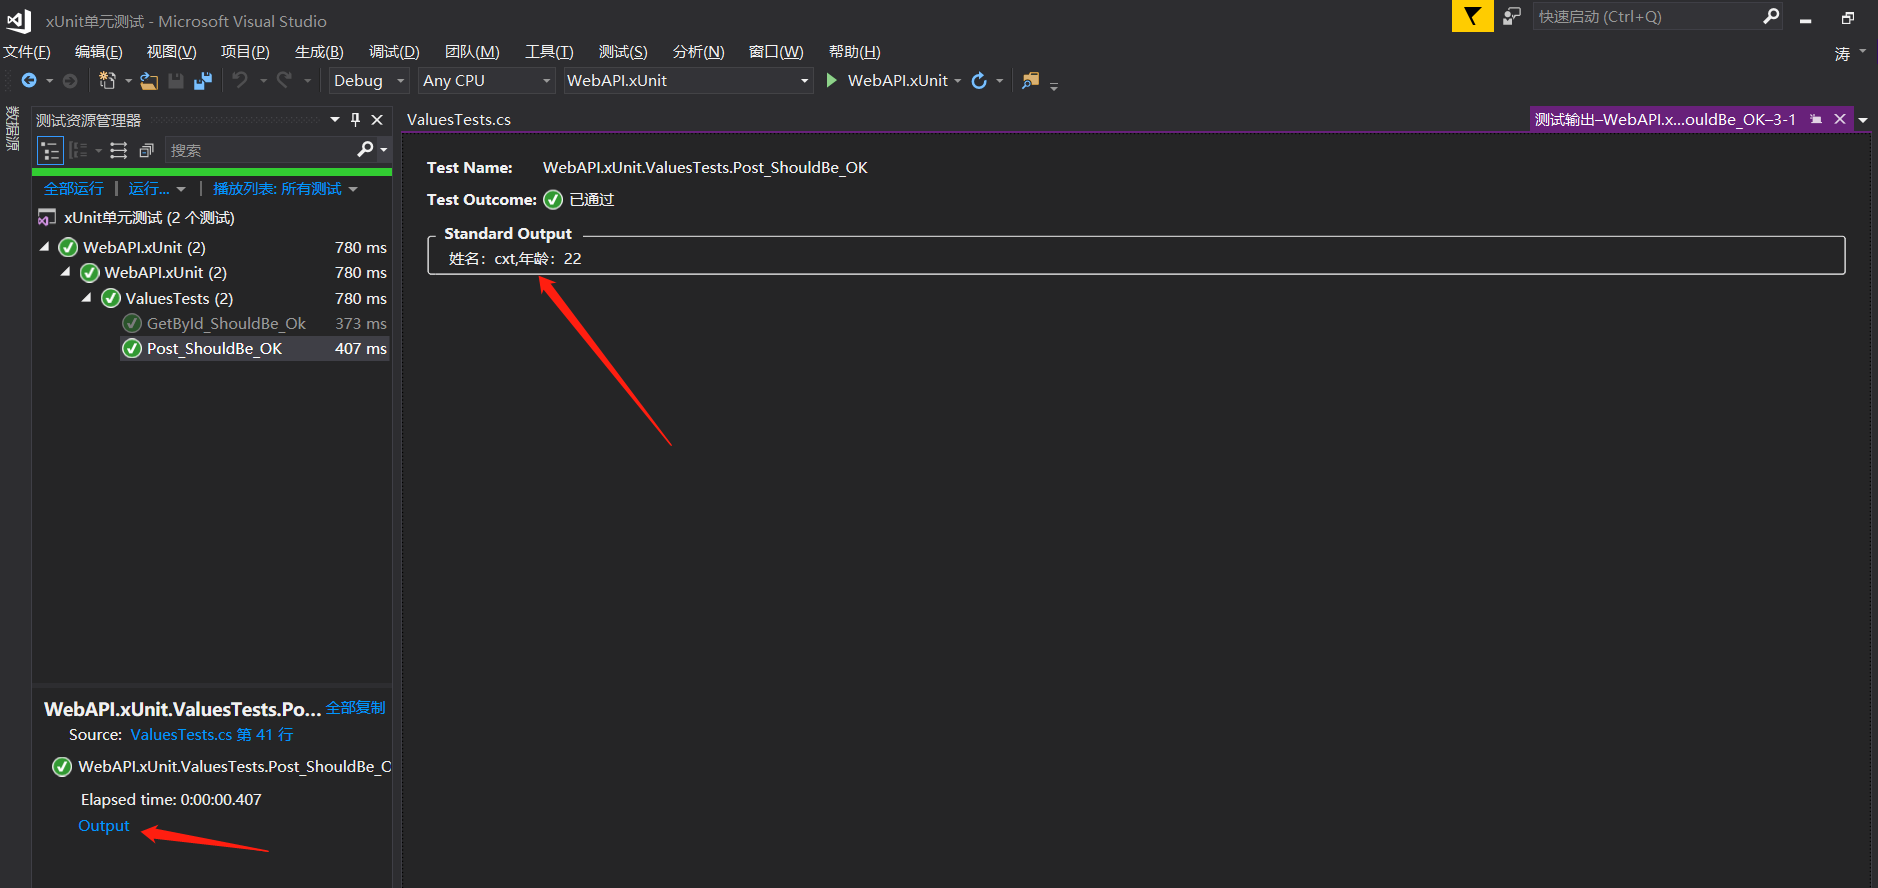Start debugging with the green play icon
Viewport: 1878px width, 888px height.
click(x=831, y=80)
